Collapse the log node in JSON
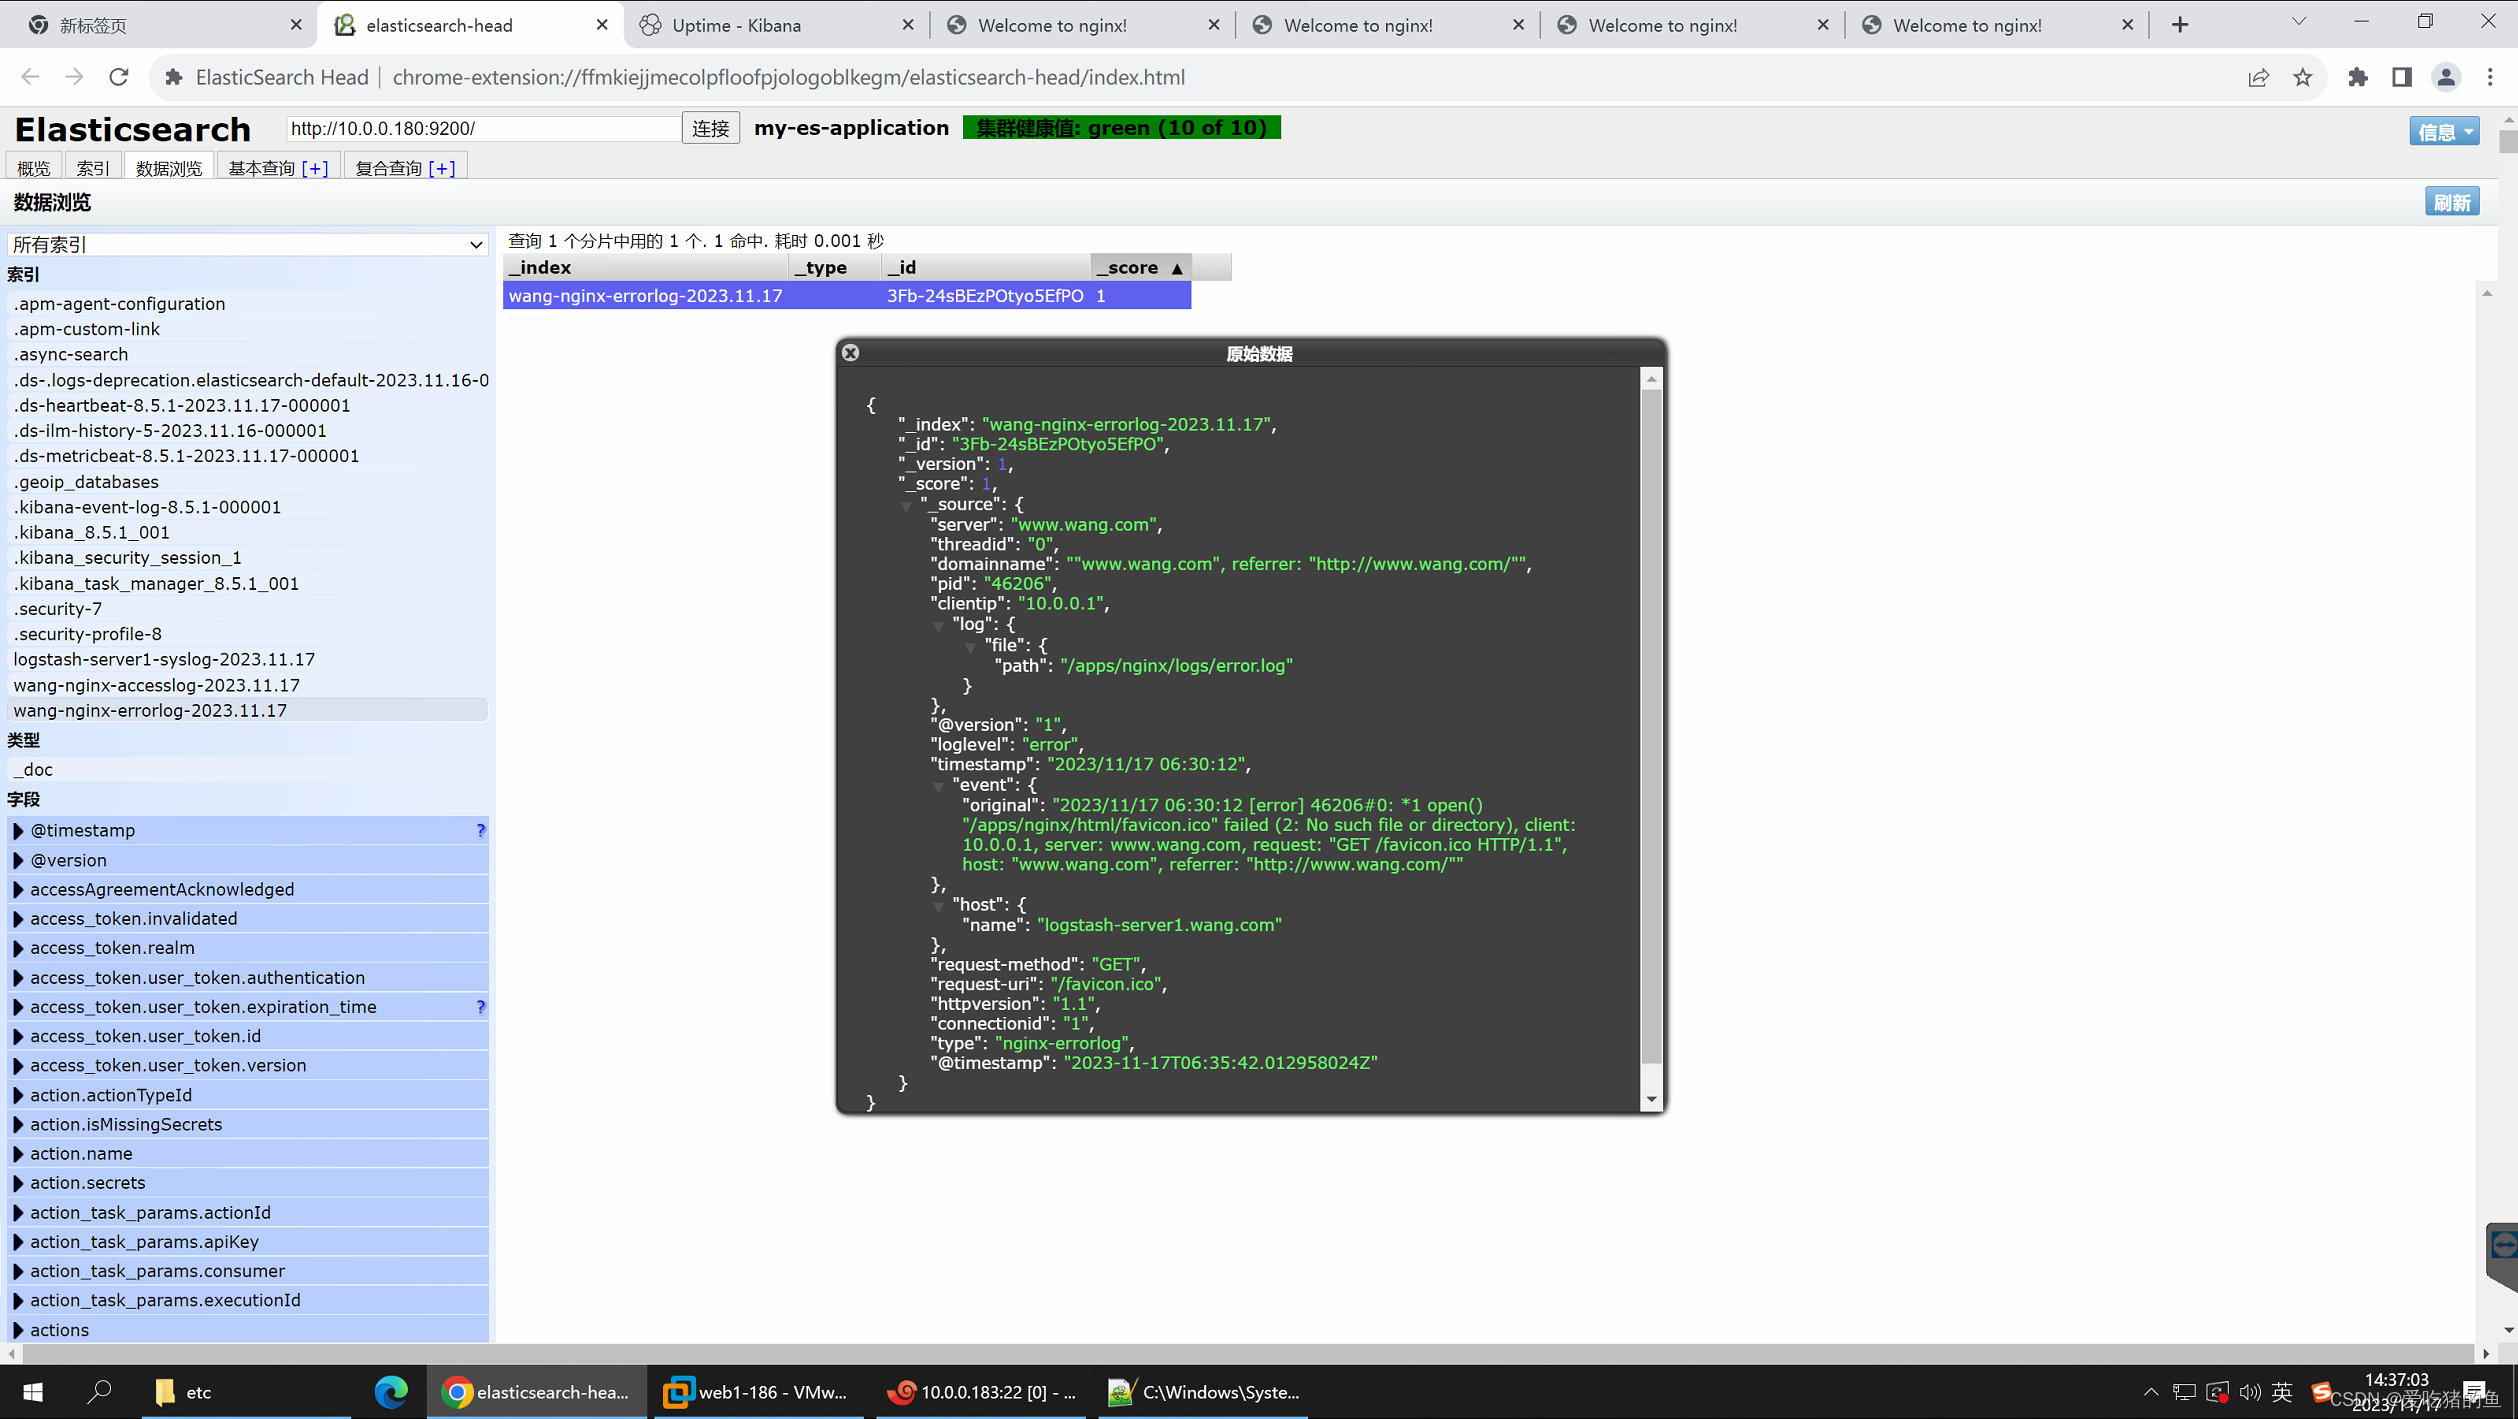Viewport: 2518px width, 1419px height. coord(938,626)
